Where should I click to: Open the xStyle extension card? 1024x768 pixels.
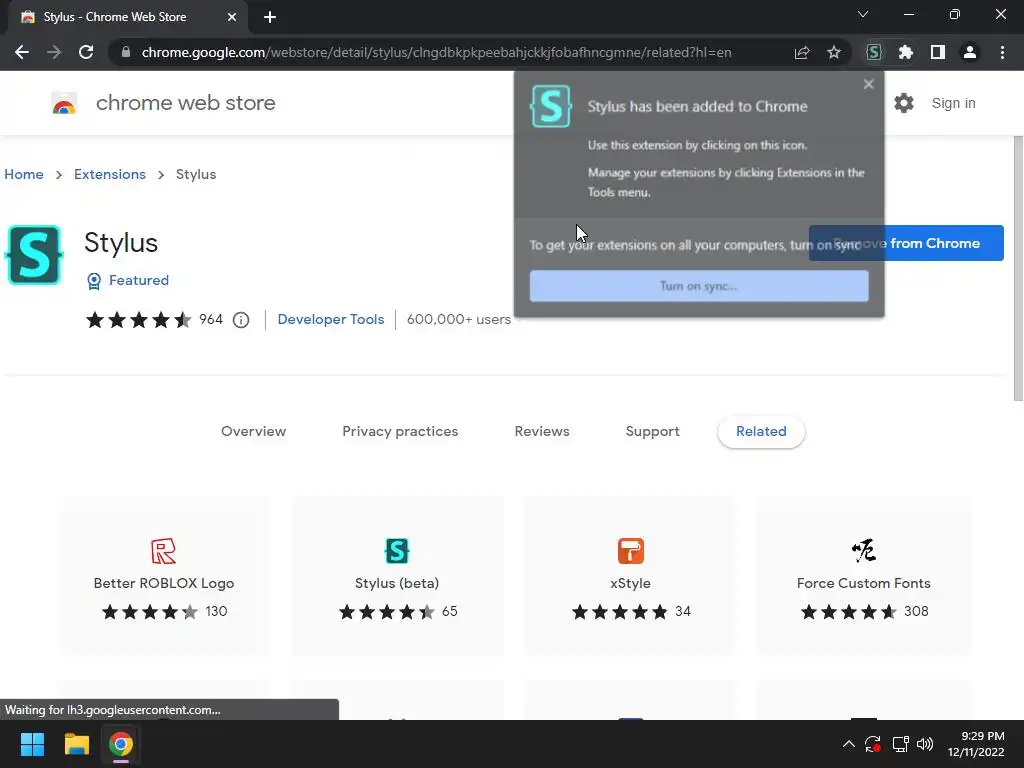(630, 577)
